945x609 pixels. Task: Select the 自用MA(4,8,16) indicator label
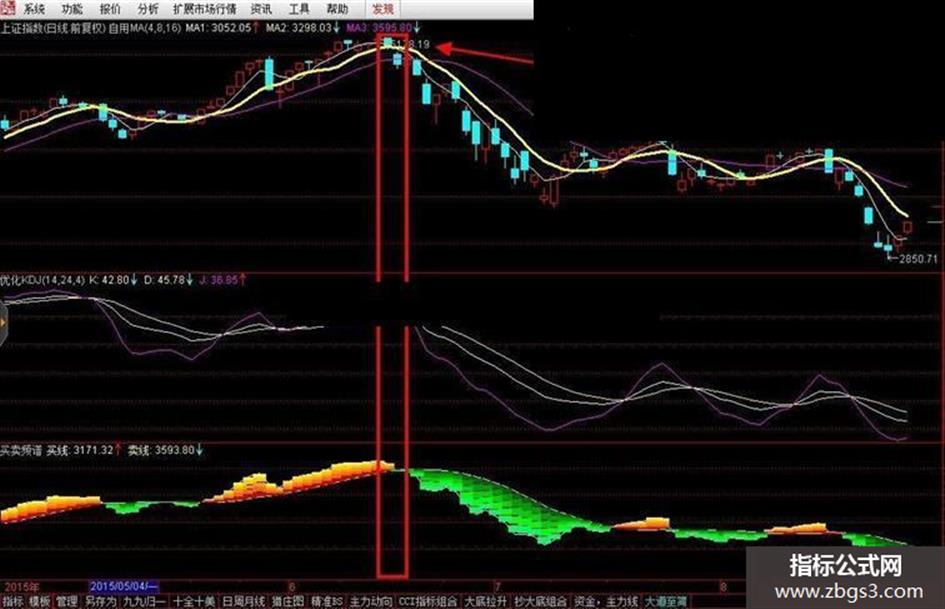(145, 28)
